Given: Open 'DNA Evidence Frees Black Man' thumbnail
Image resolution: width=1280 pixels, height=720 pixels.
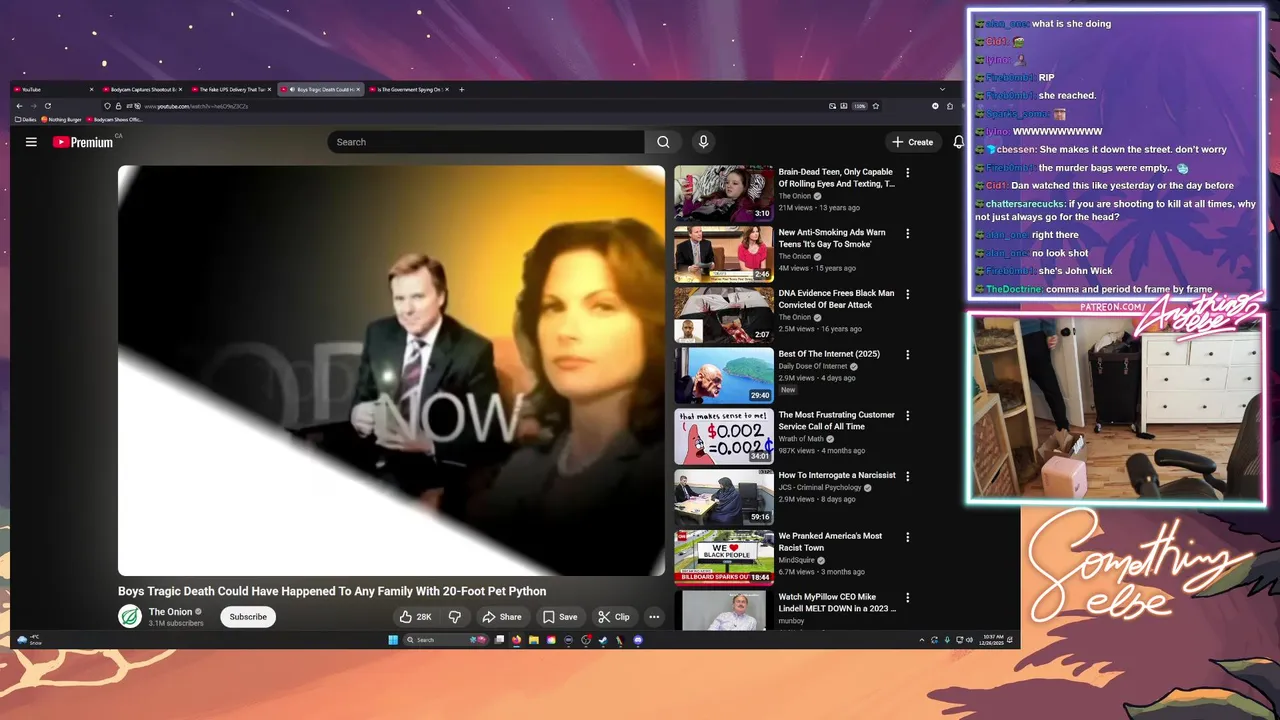Looking at the screenshot, I should click(724, 314).
